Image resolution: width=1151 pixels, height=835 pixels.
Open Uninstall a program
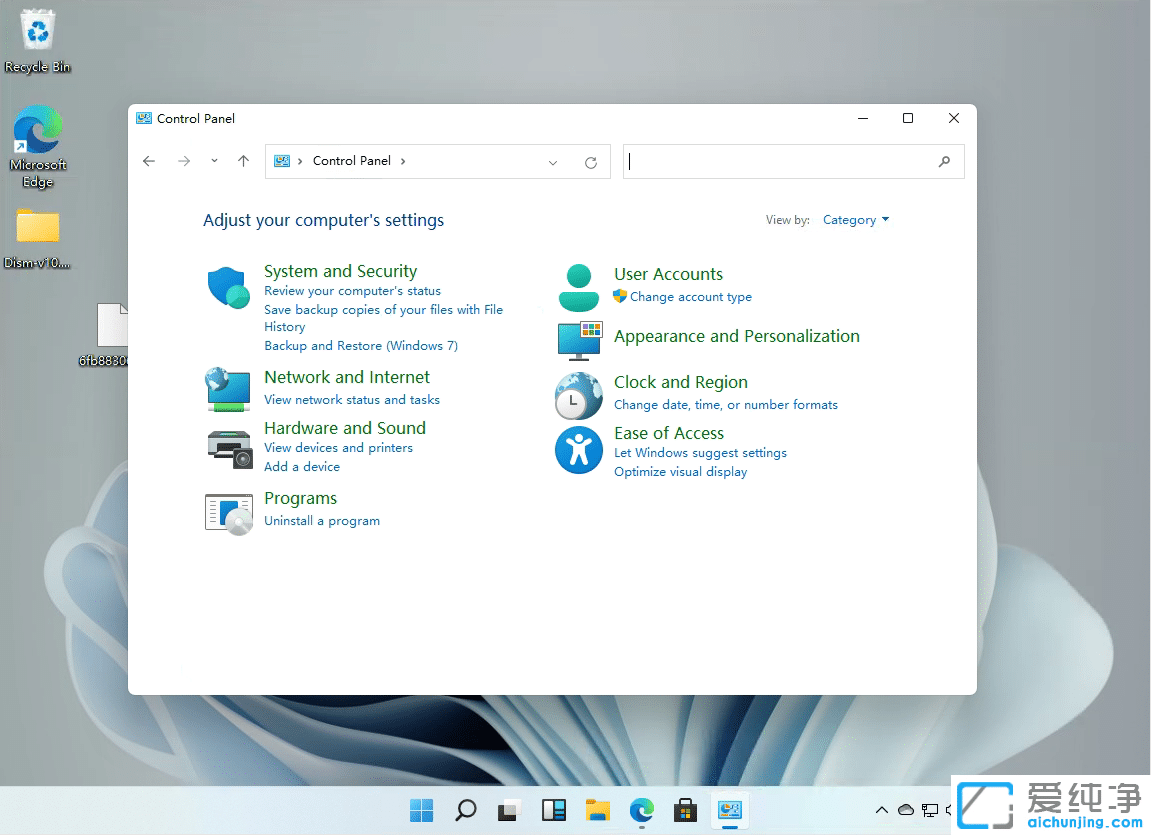[x=322, y=520]
